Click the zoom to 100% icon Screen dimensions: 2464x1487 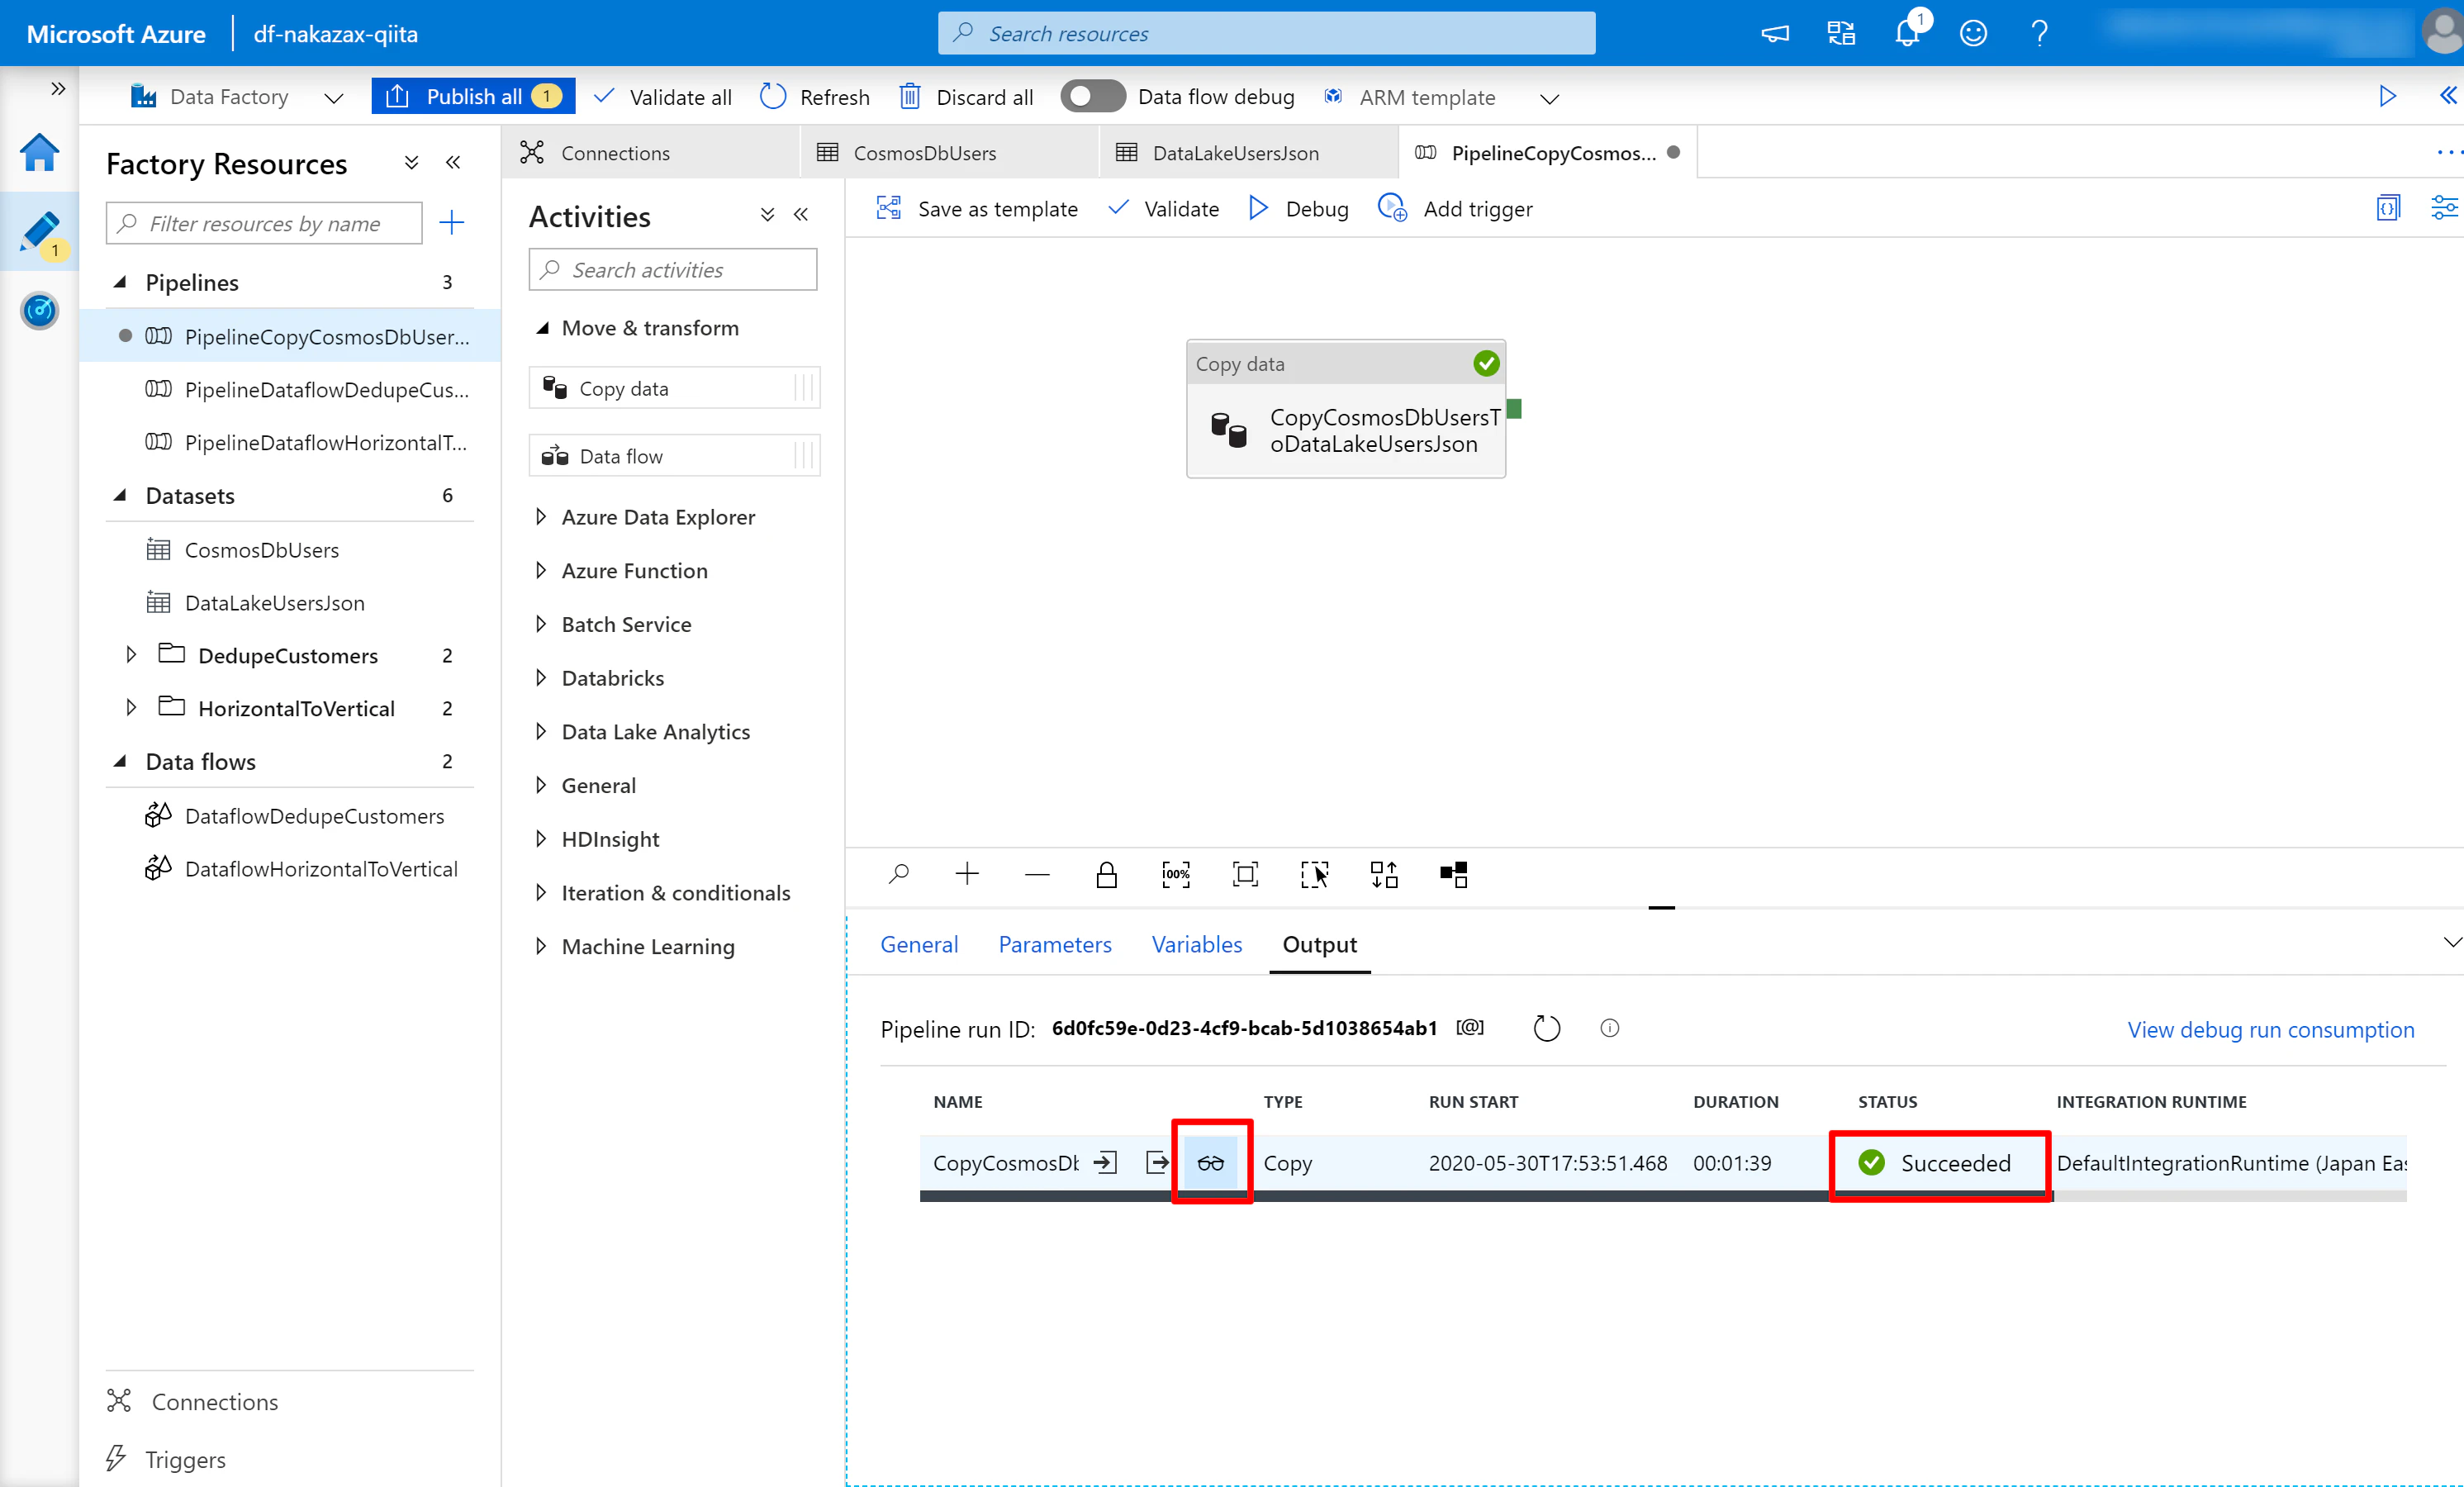click(x=1176, y=875)
